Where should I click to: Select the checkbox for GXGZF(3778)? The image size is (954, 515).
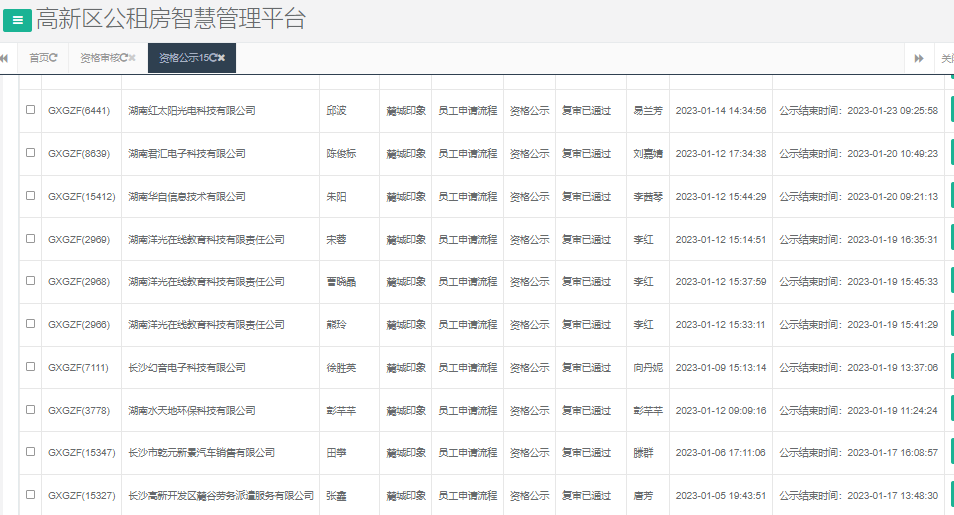pos(30,410)
